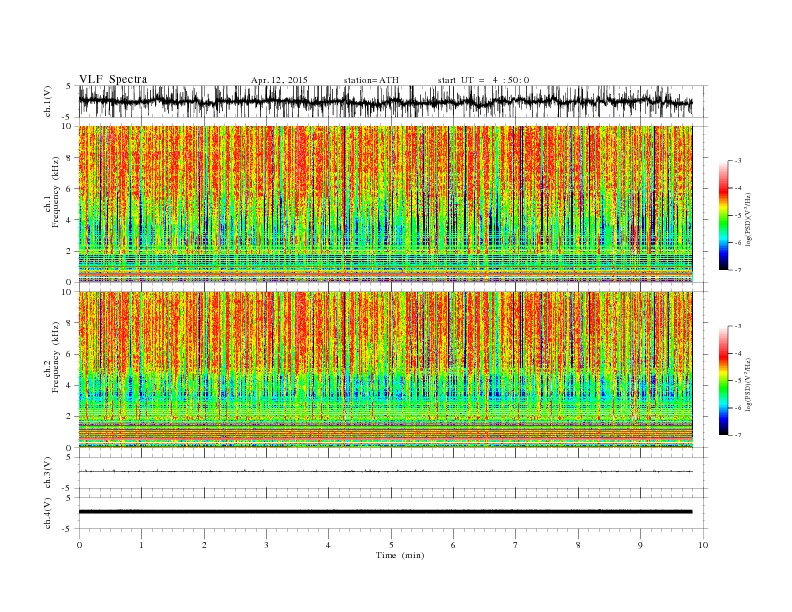Select the "start UT = 4 :50: 0" text
Viewport: 792px width, 612px height.
click(483, 80)
